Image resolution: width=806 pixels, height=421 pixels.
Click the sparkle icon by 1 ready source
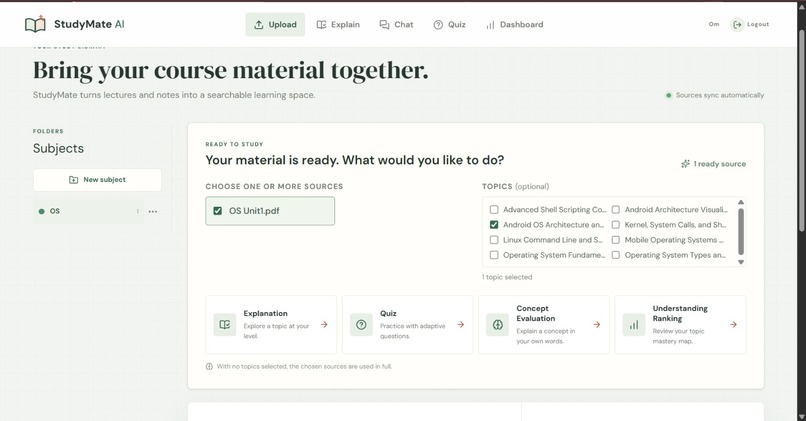click(685, 164)
